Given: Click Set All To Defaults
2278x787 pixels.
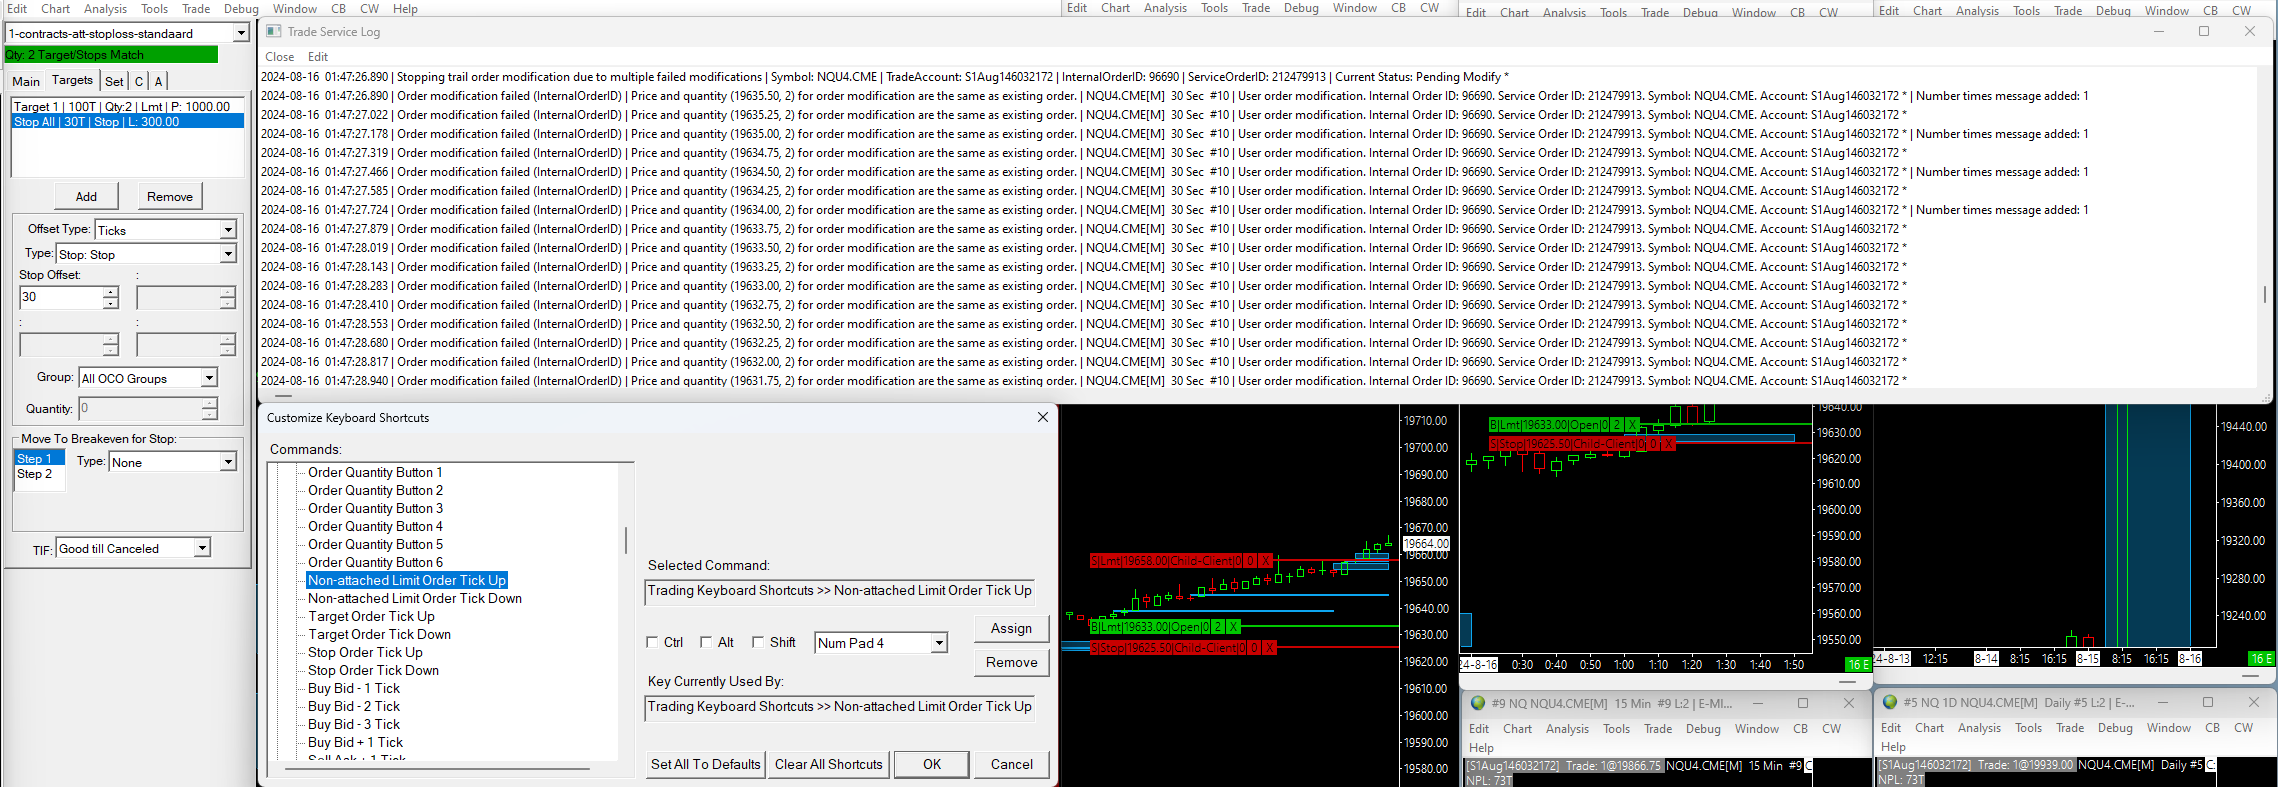Looking at the screenshot, I should coord(705,764).
